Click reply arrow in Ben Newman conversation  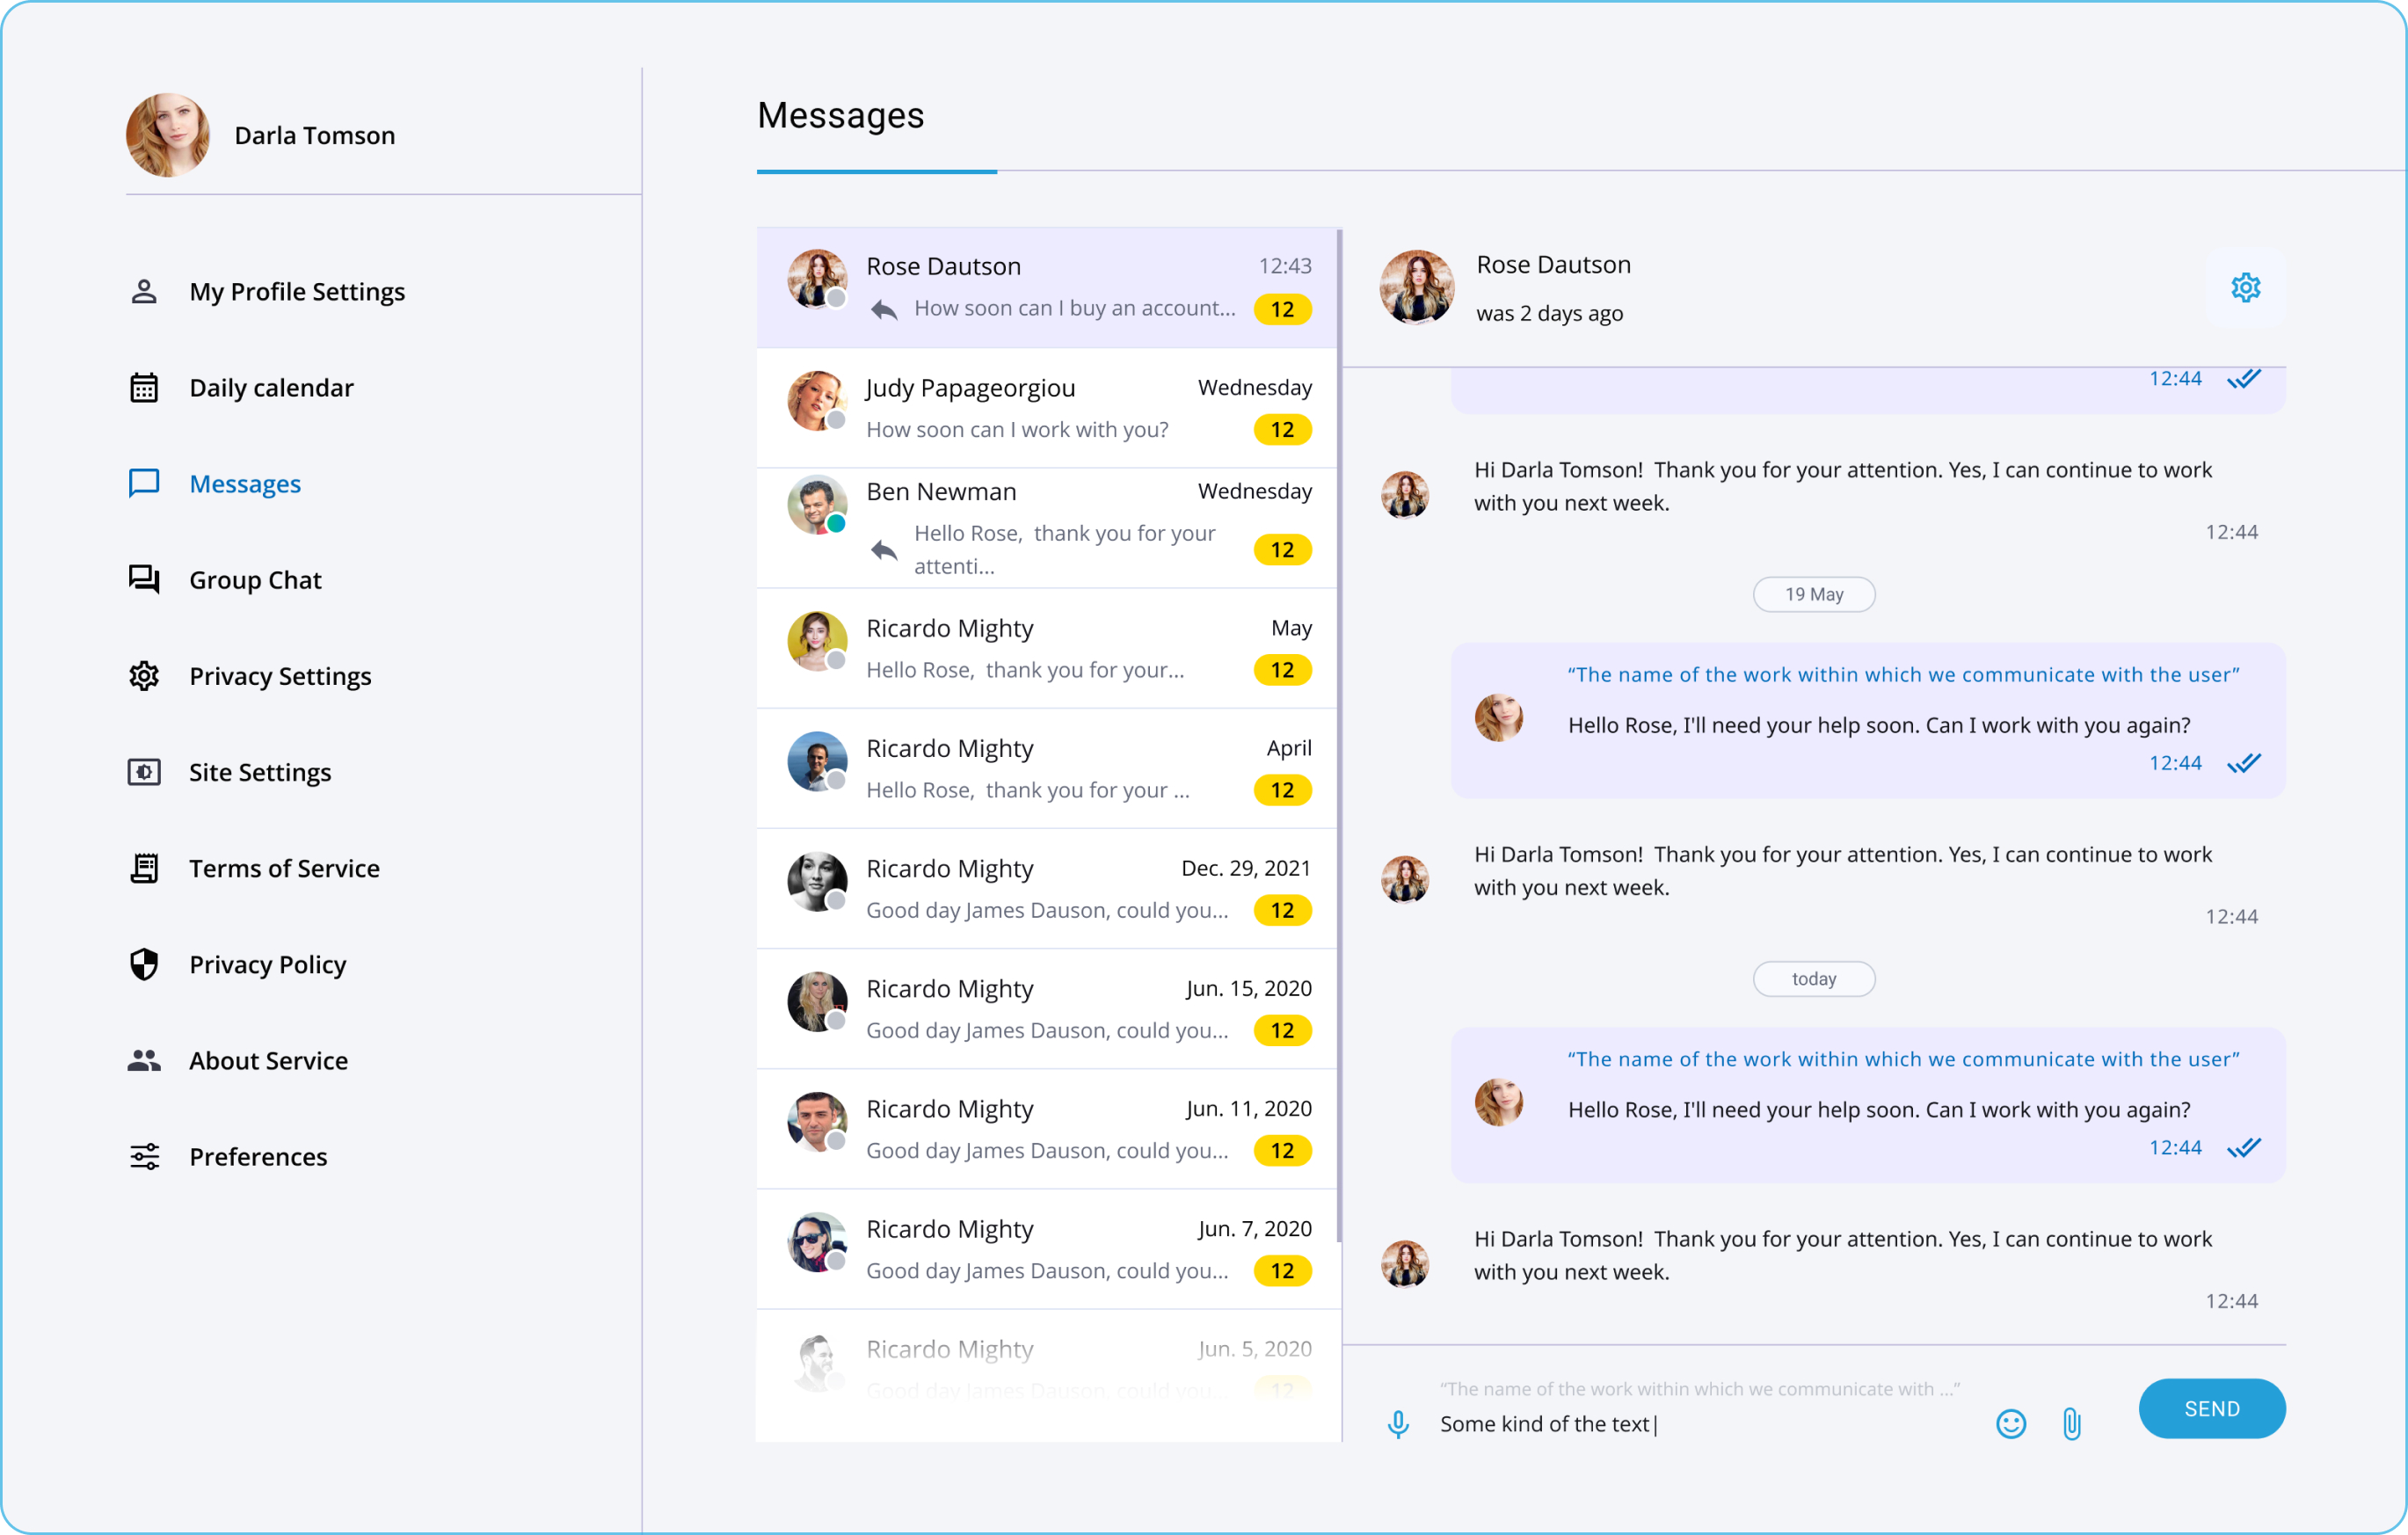pos(884,550)
